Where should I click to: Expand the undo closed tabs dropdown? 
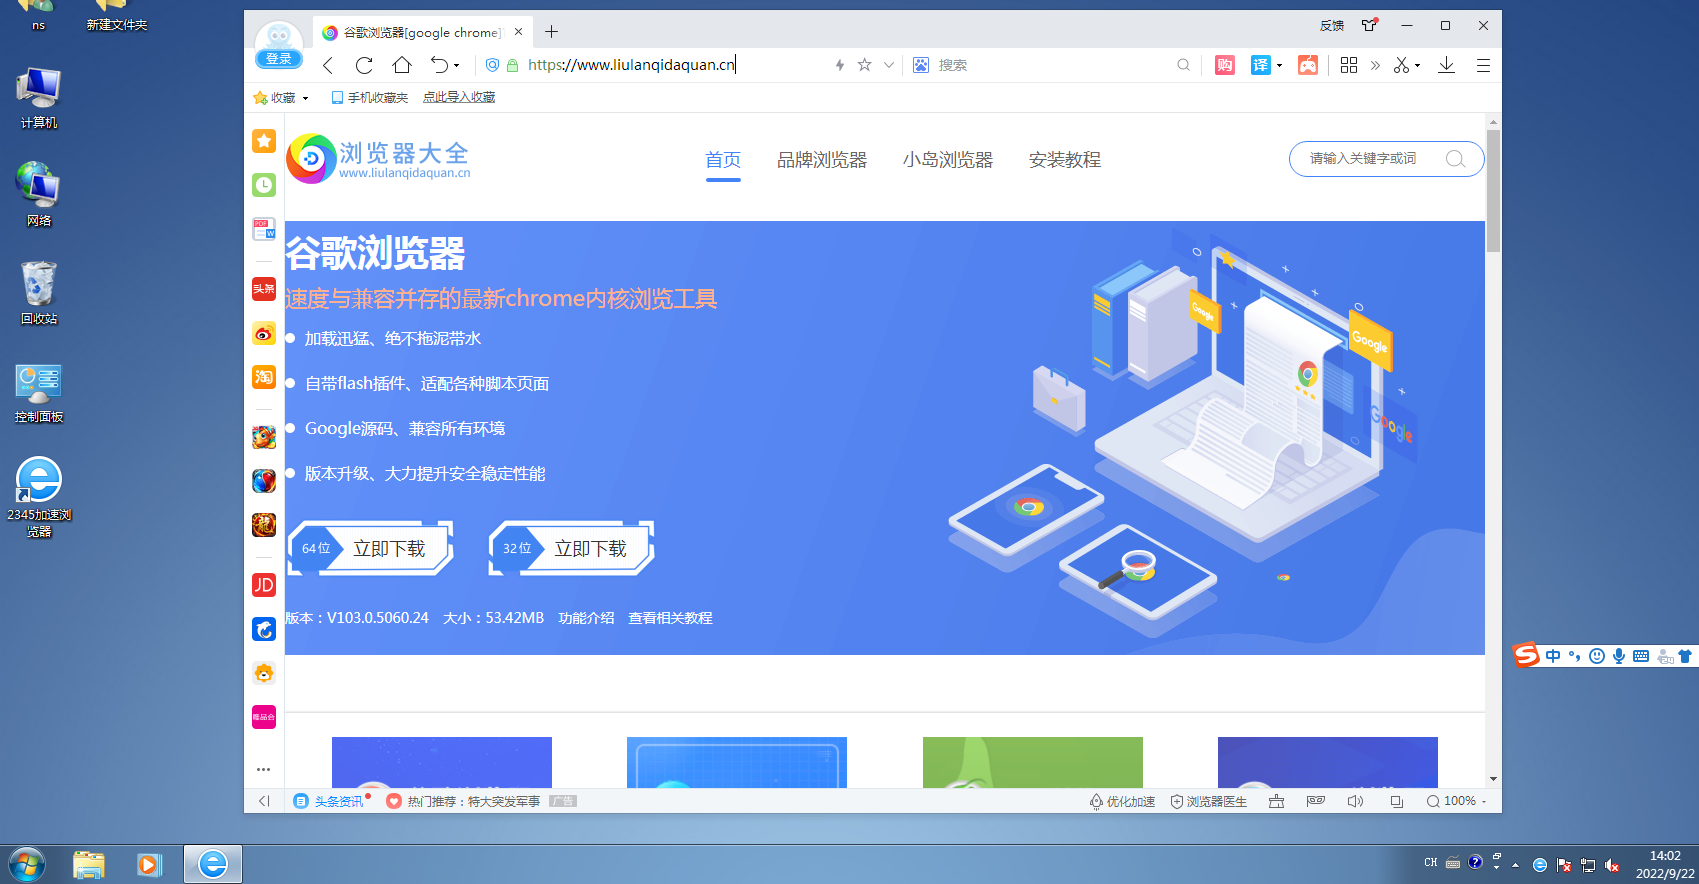click(x=457, y=66)
